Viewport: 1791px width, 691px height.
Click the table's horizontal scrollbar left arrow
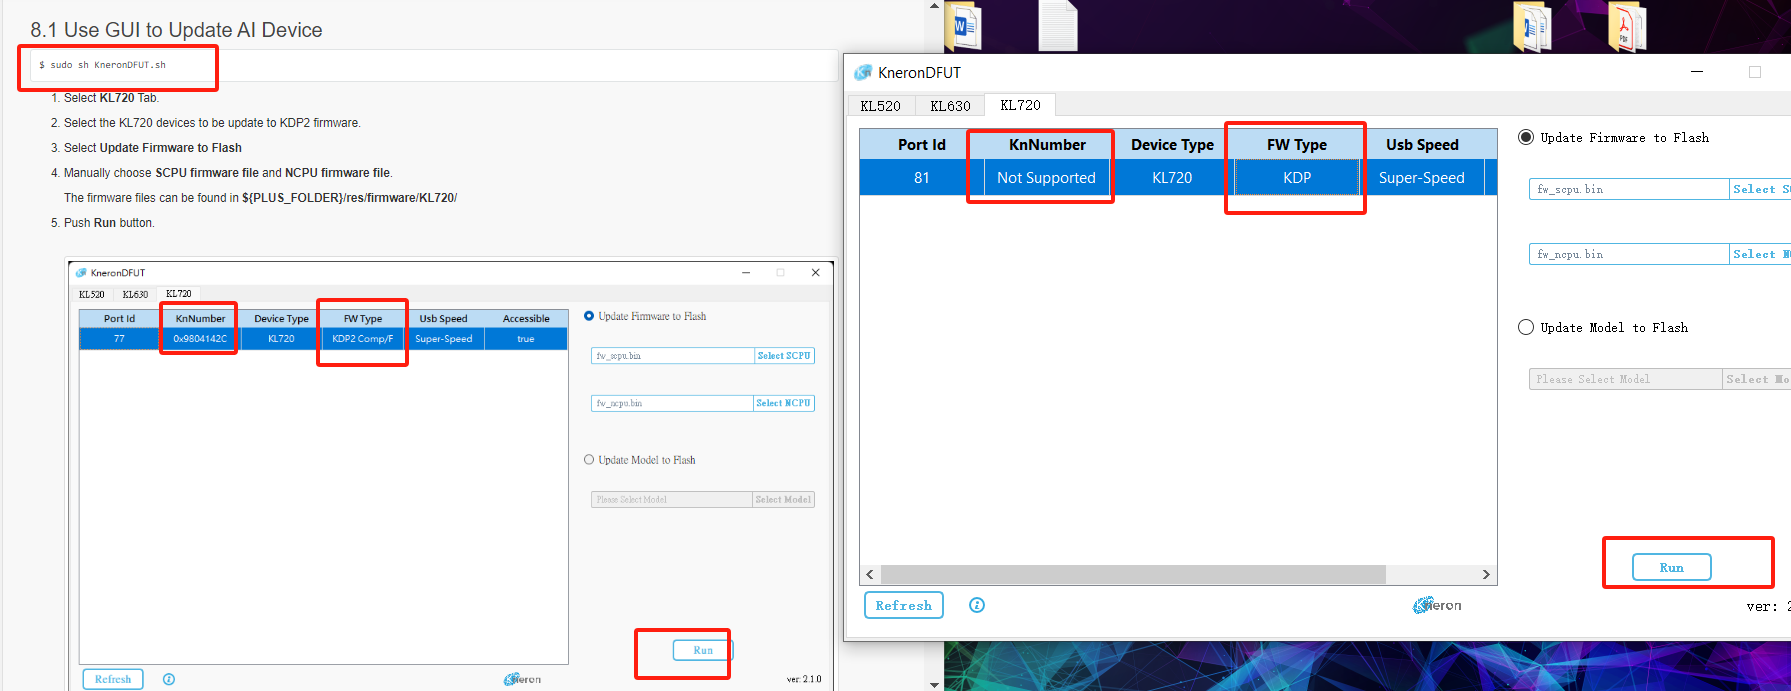point(870,574)
